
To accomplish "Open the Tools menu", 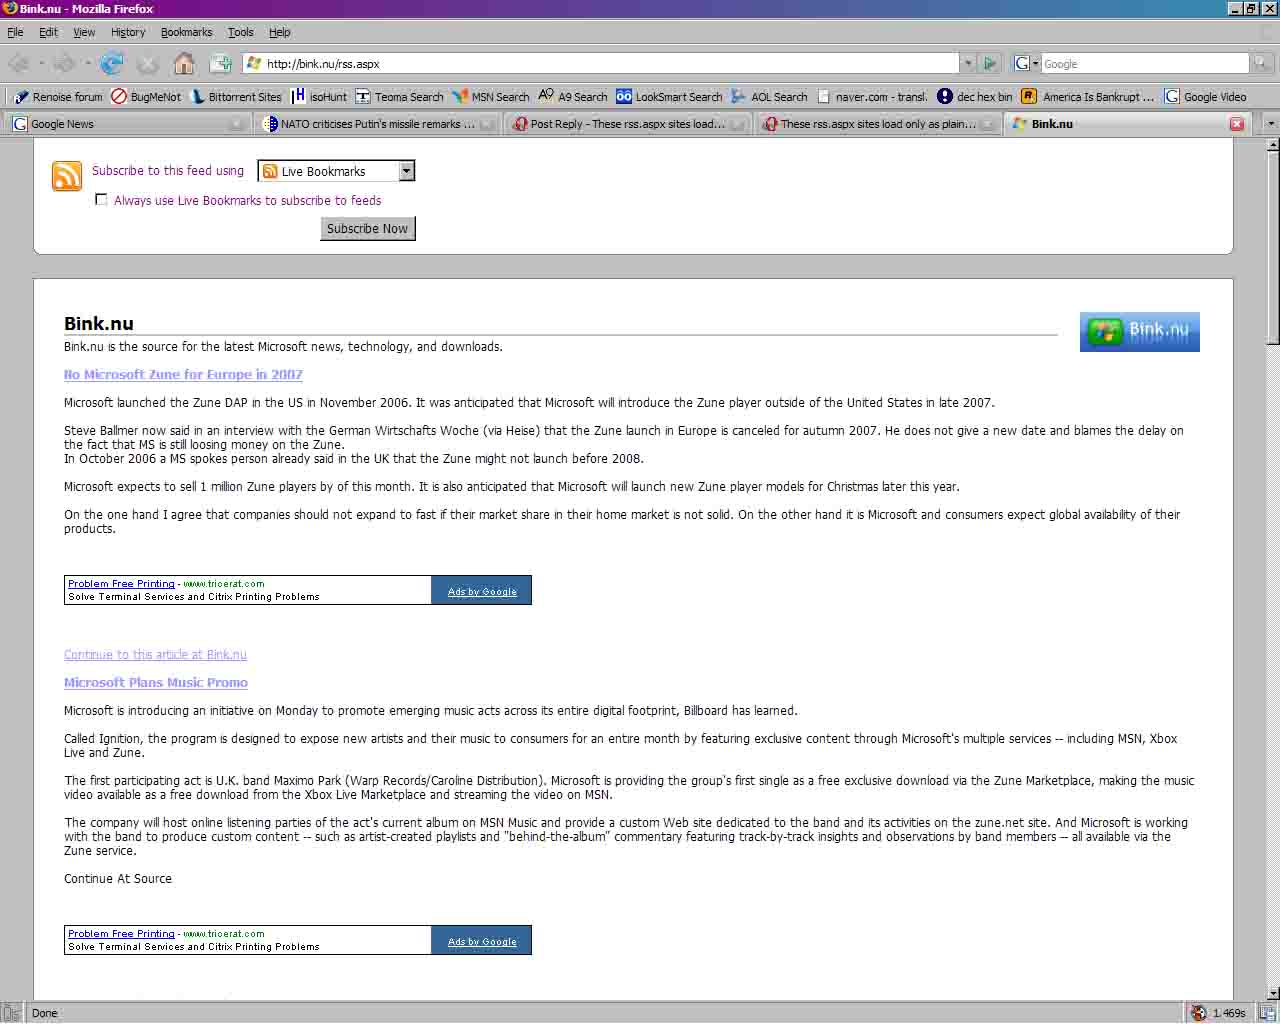I will pyautogui.click(x=240, y=32).
